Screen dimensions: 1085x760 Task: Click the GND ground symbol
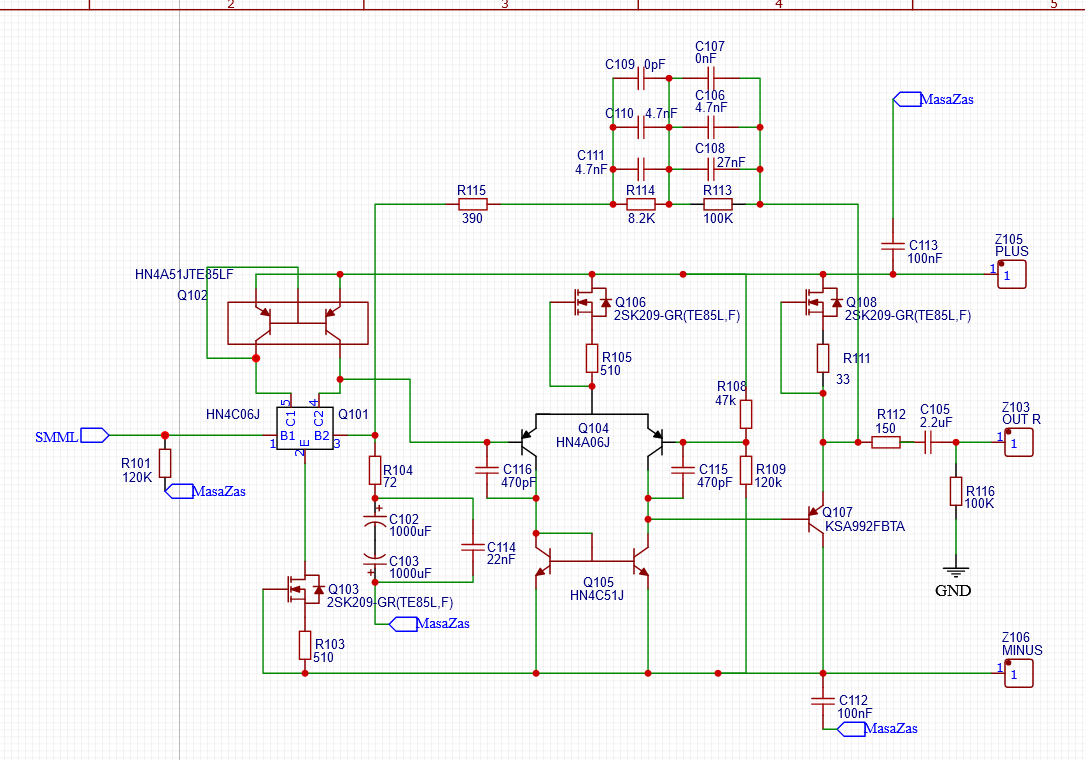tap(956, 573)
